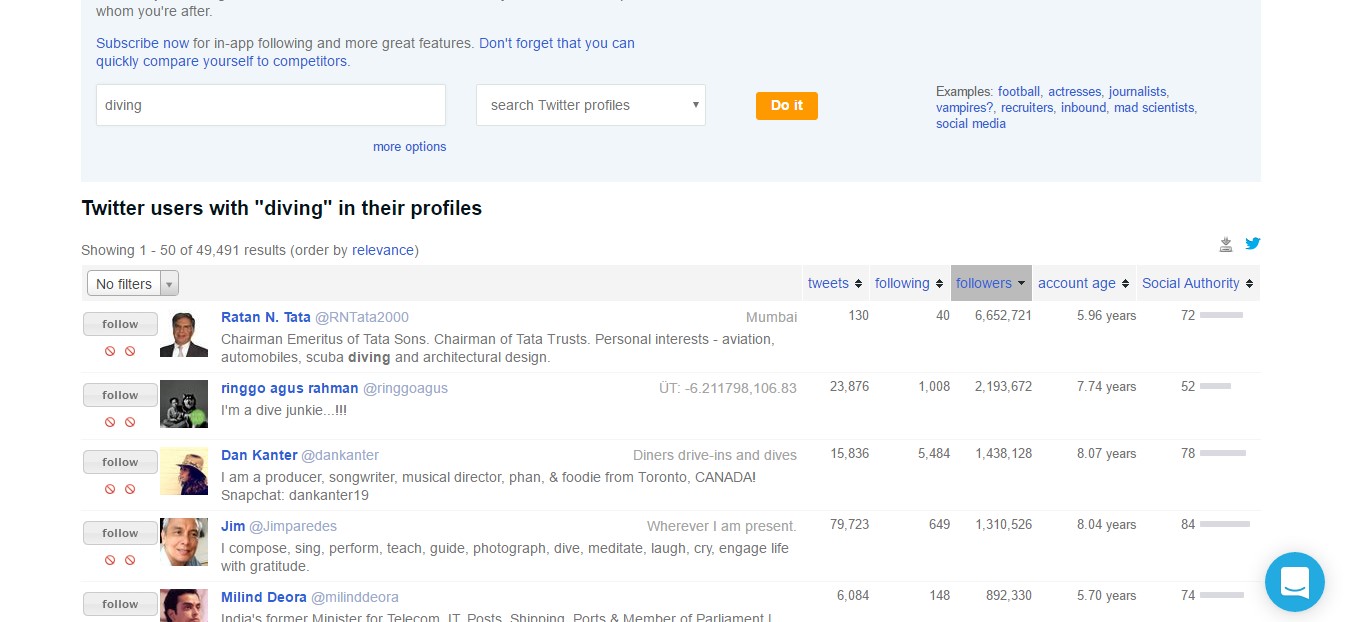Click first block icon under Jim
The width and height of the screenshot is (1345, 622).
(x=110, y=560)
